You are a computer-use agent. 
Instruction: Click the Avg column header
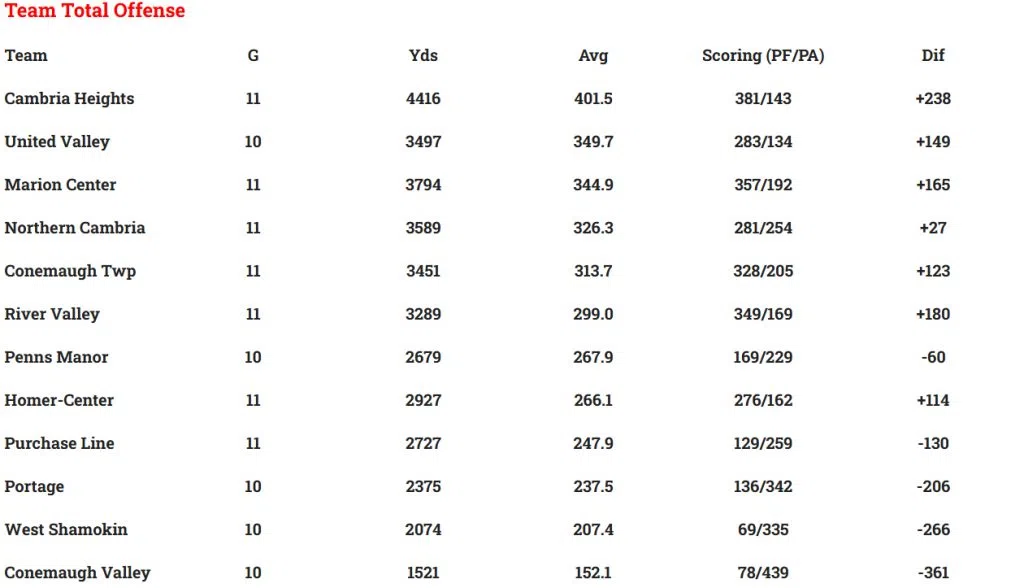coord(593,56)
